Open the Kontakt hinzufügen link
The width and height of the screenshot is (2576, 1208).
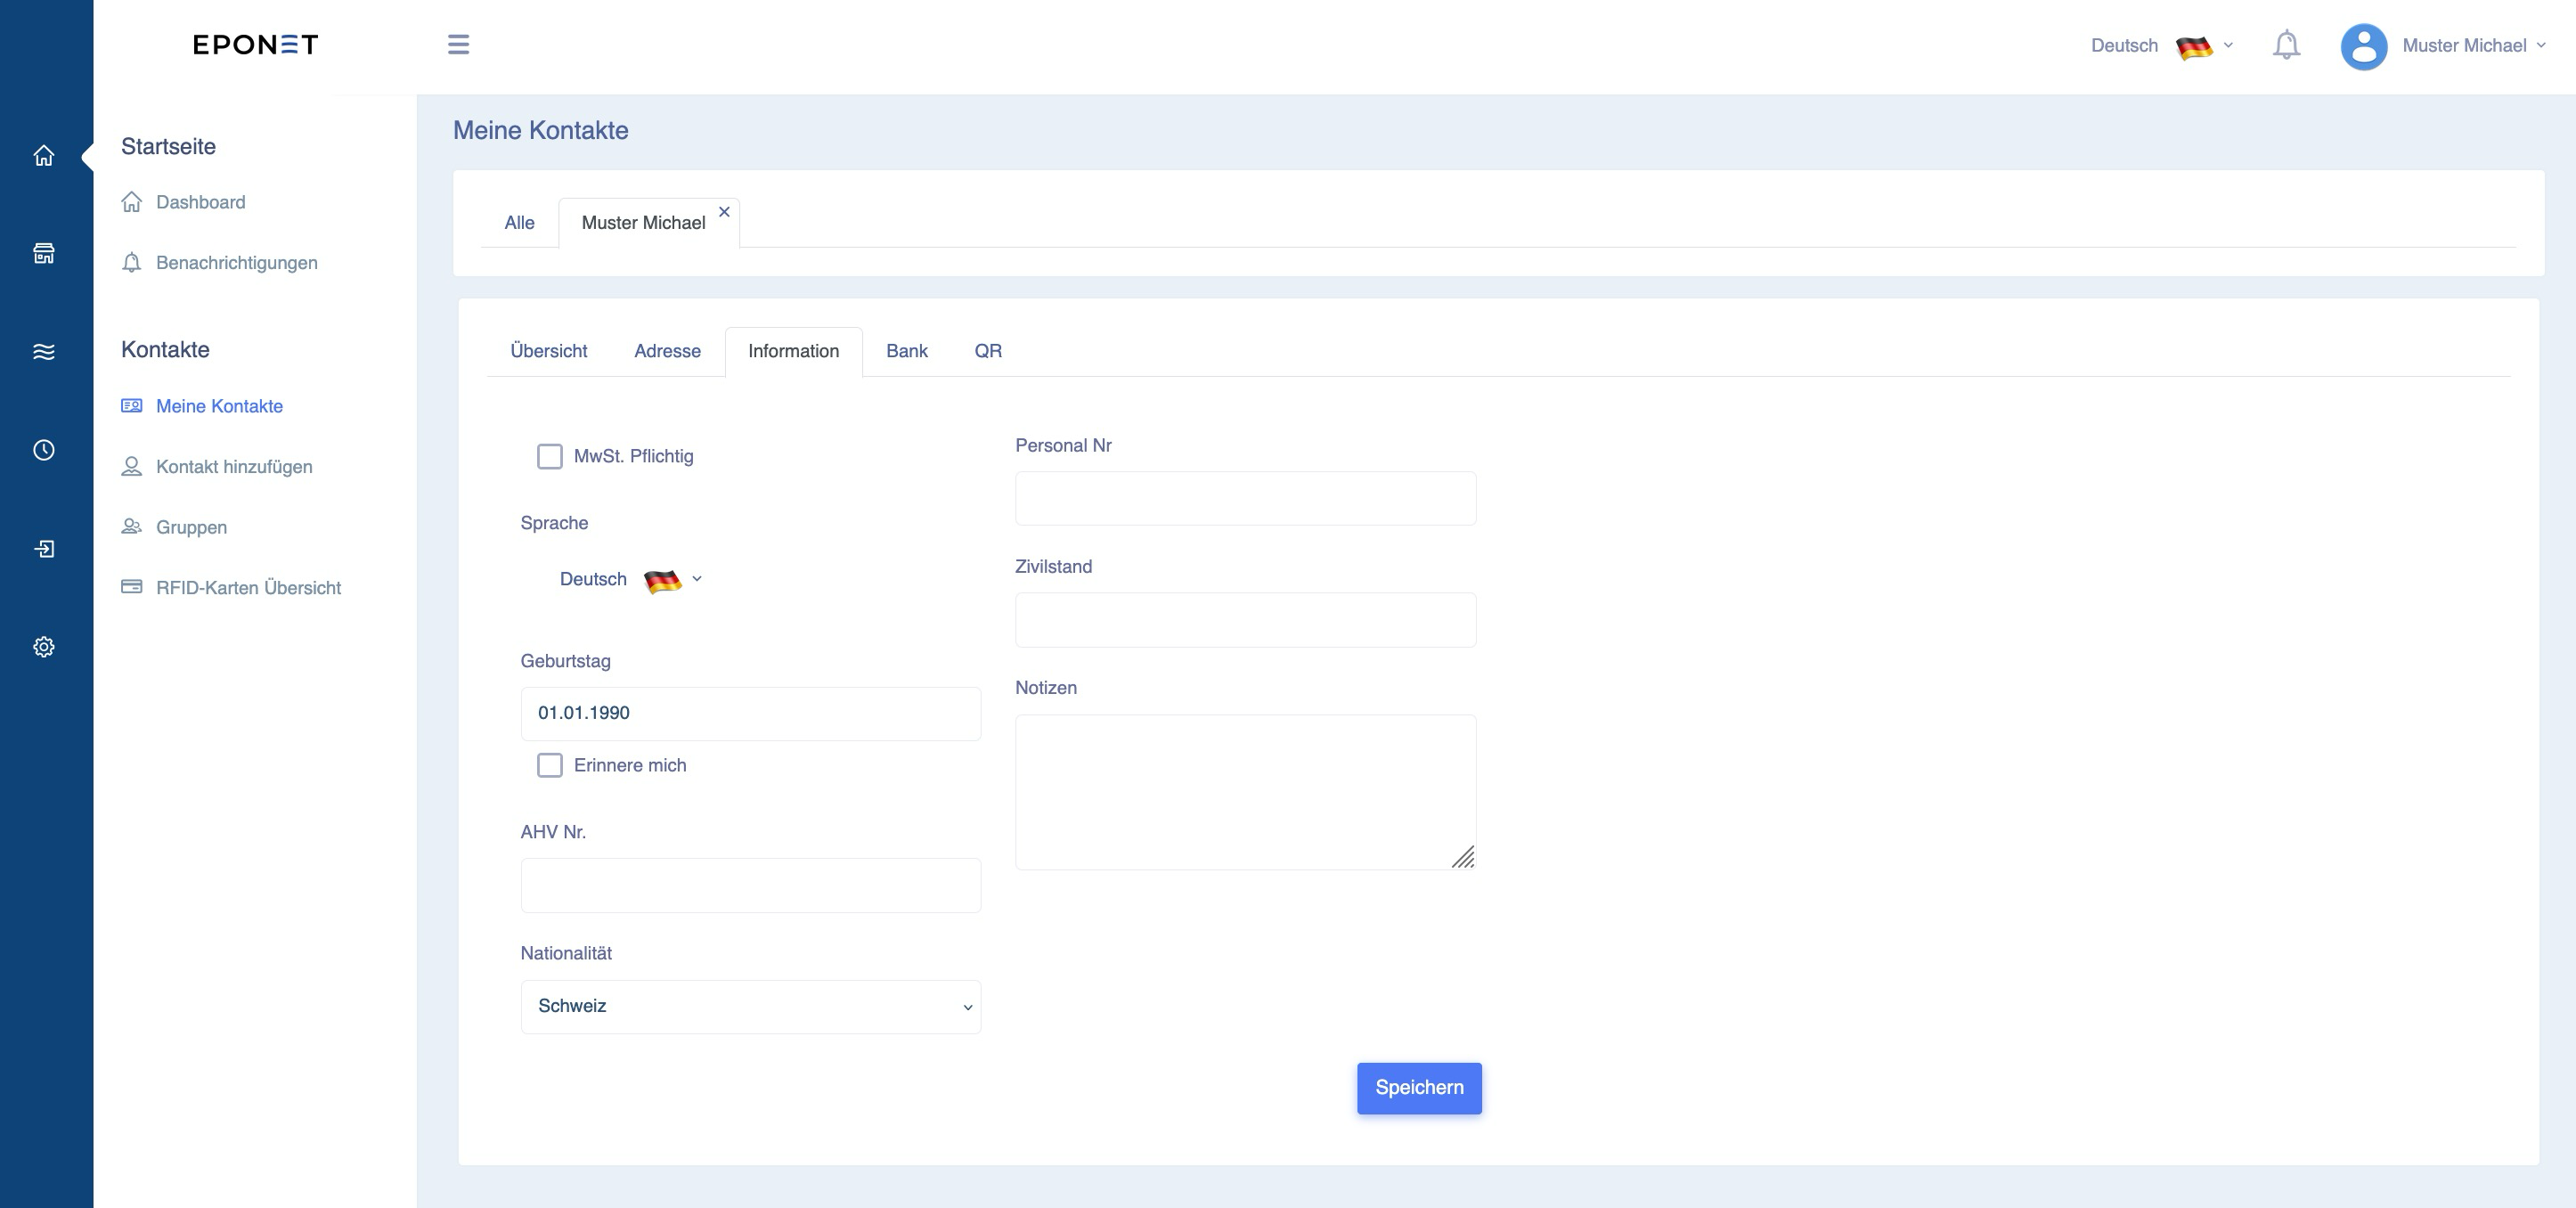(234, 467)
